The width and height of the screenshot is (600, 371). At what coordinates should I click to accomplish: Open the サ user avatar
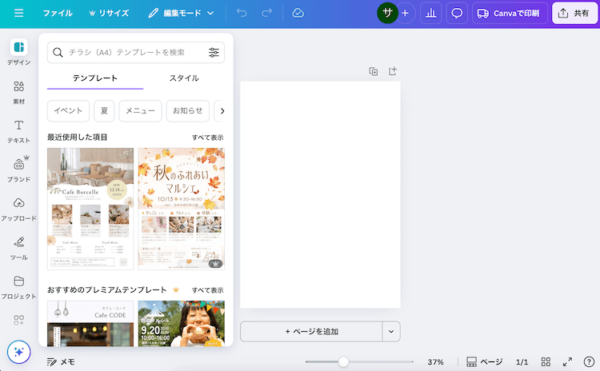pos(387,13)
